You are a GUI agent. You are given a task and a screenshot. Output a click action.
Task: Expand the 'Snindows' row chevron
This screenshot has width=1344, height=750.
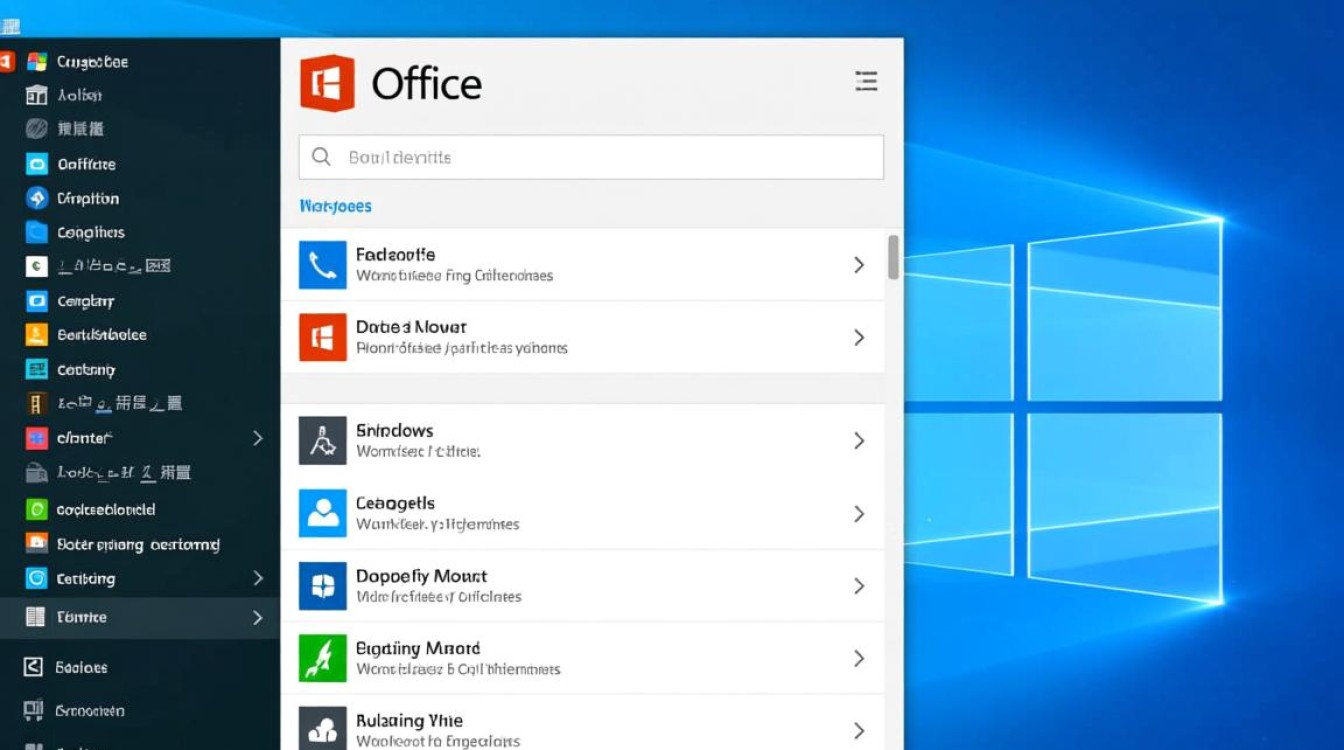pyautogui.click(x=859, y=440)
